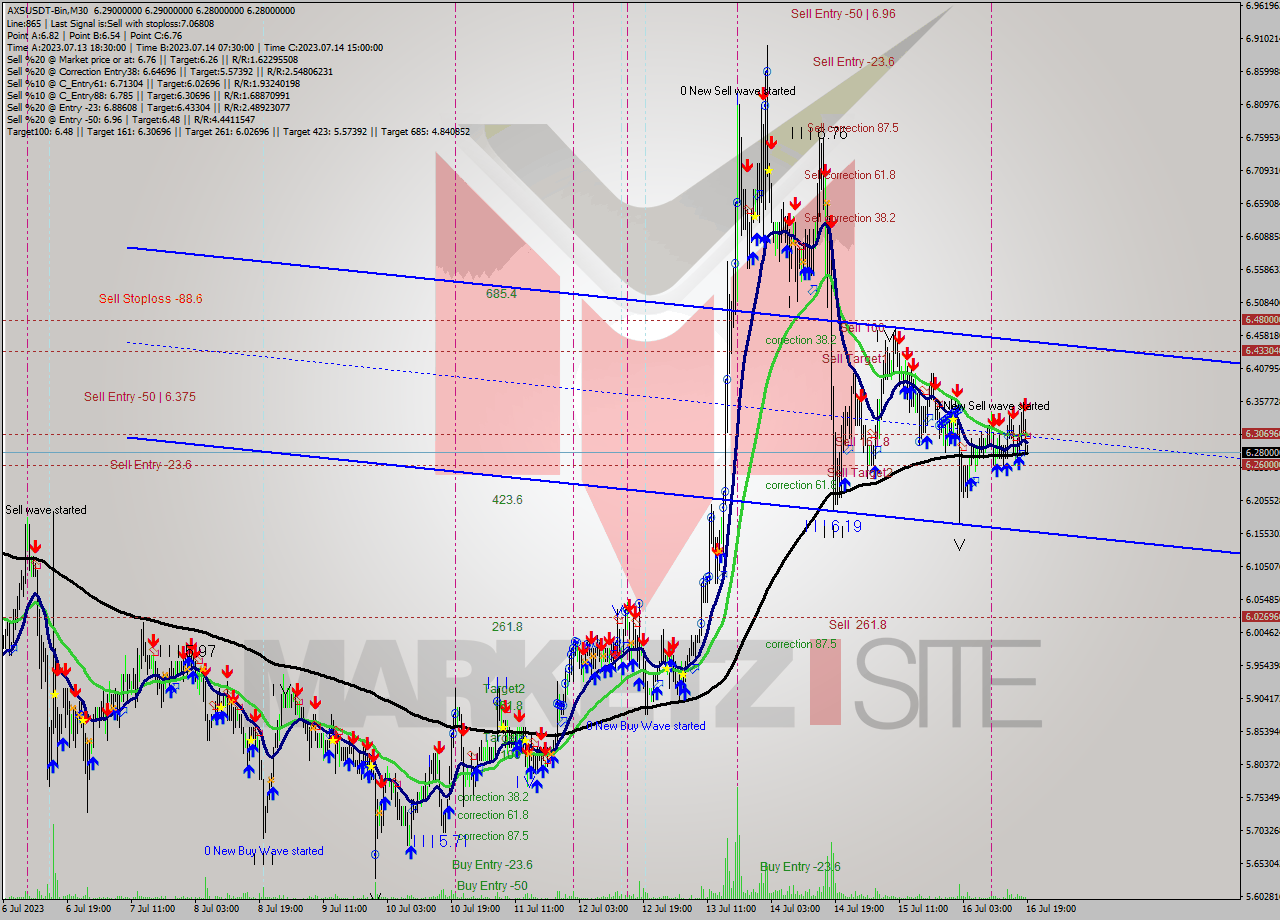Click the 'Target2' label above the buy wave
This screenshot has width=1280, height=920.
point(504,689)
